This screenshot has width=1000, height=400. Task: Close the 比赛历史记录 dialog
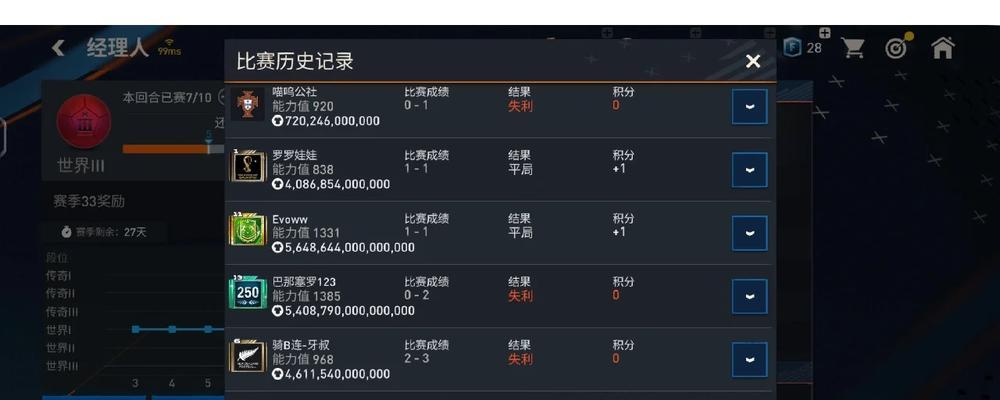pyautogui.click(x=753, y=62)
